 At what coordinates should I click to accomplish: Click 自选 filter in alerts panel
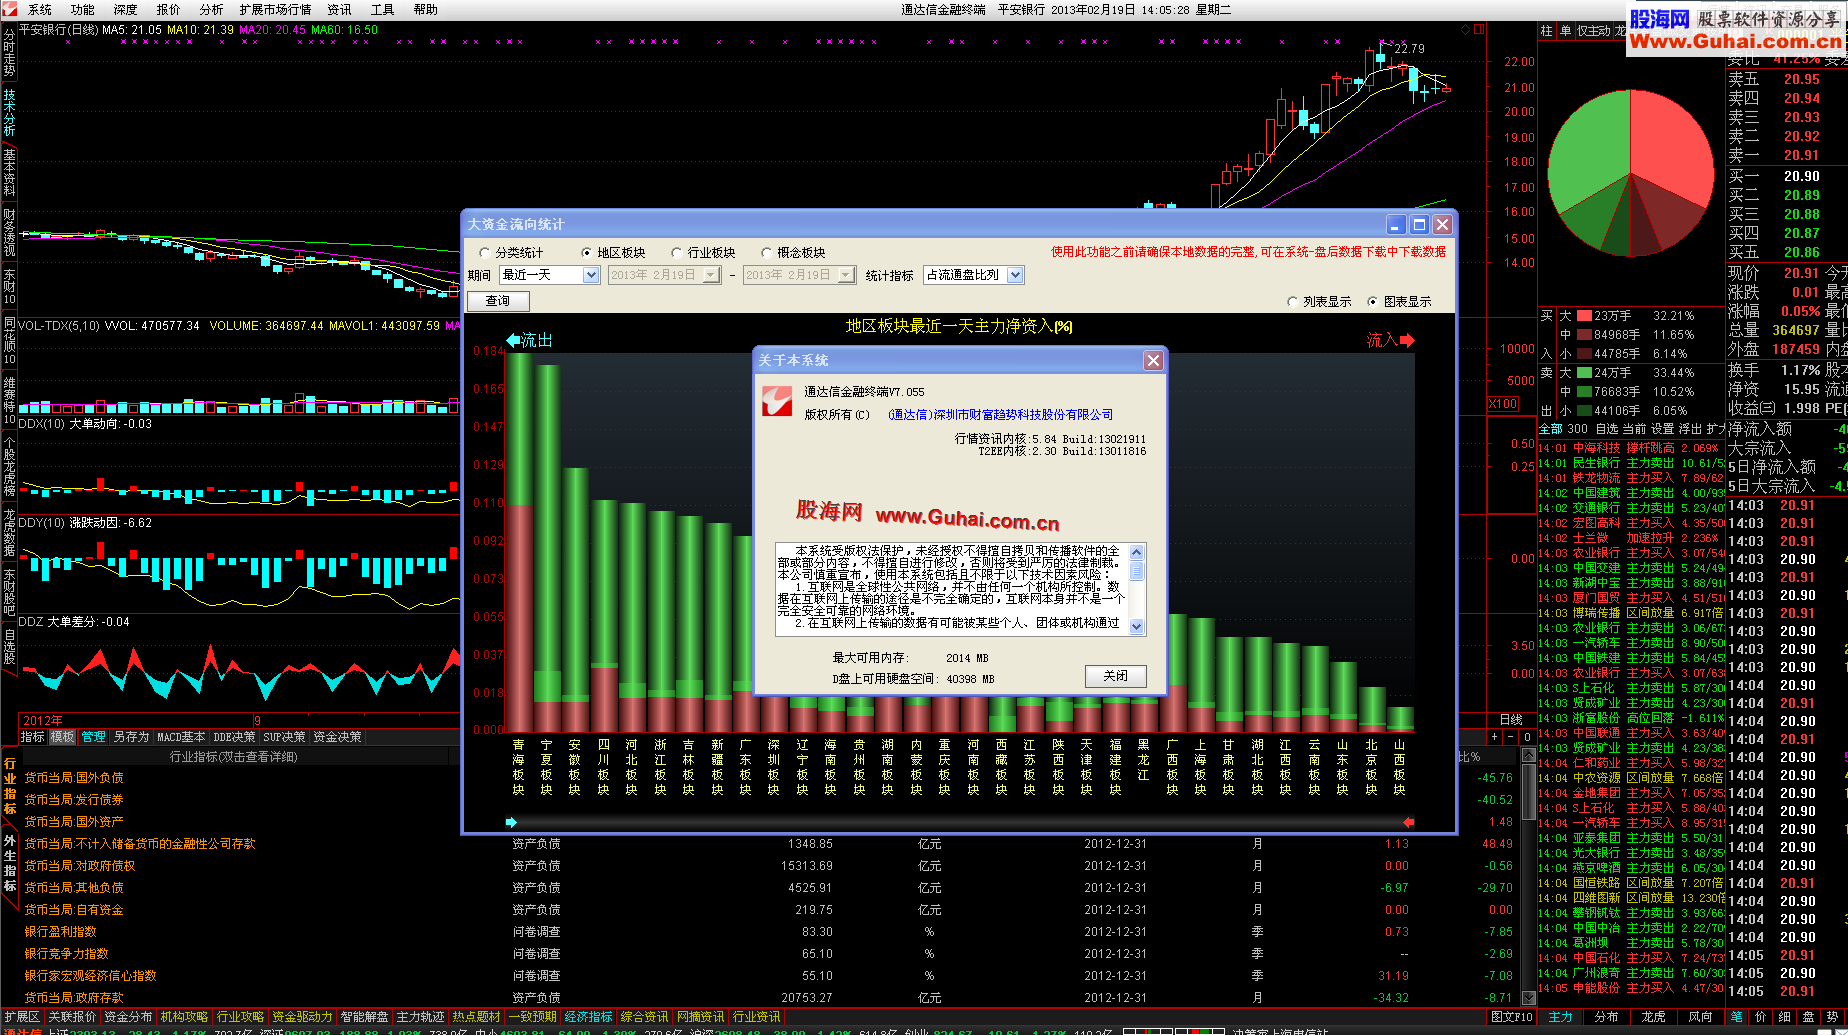1606,429
